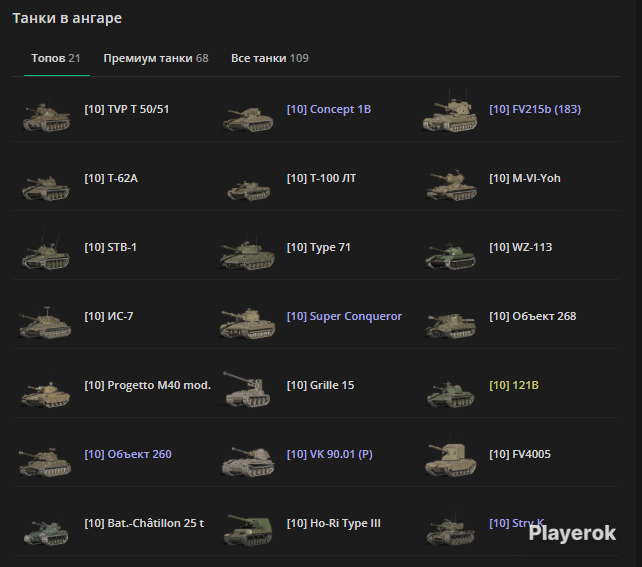642x567 pixels.
Task: Open the [10] Объект 260 link
Action: coord(128,454)
